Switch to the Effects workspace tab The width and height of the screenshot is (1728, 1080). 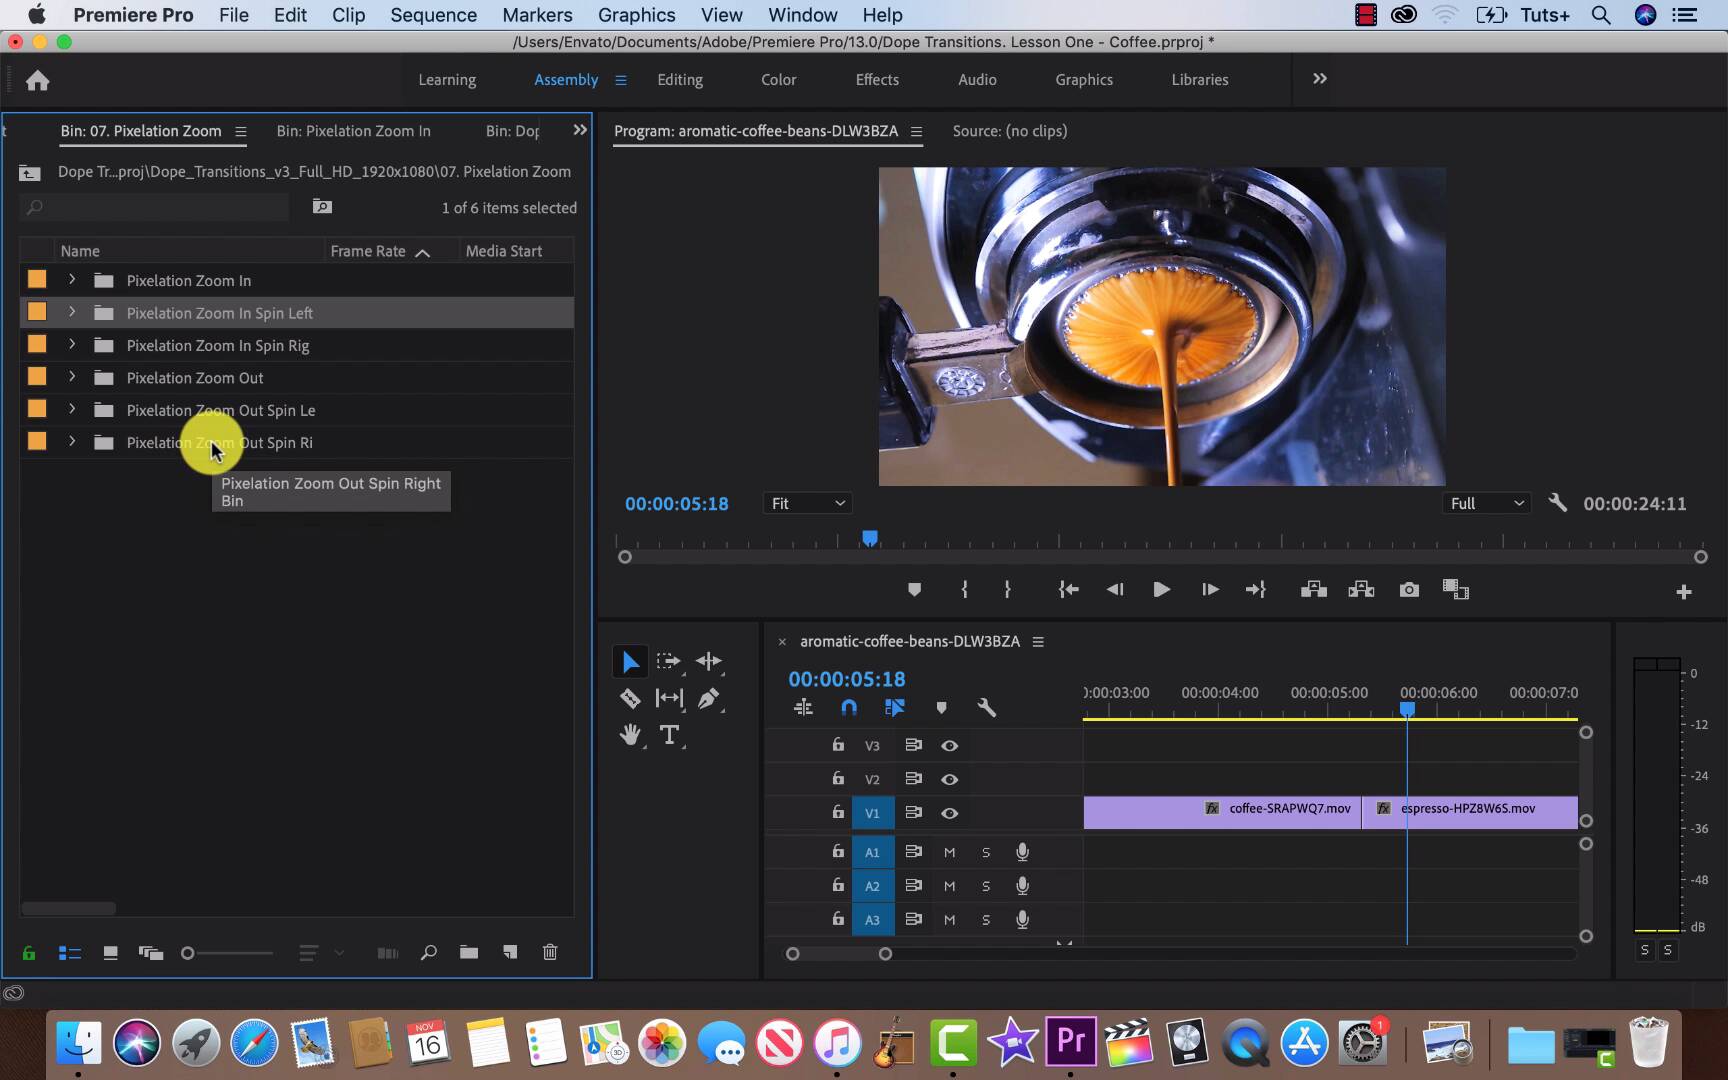[x=877, y=80]
